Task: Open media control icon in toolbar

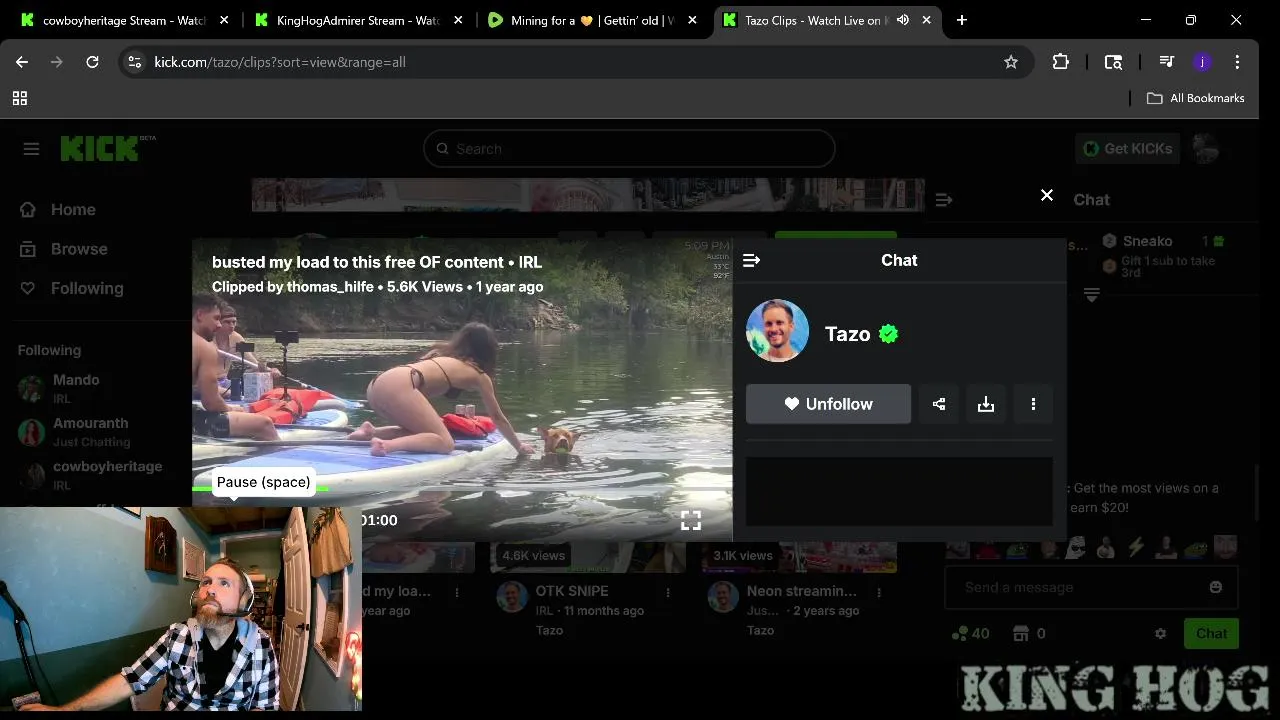Action: [x=1166, y=62]
